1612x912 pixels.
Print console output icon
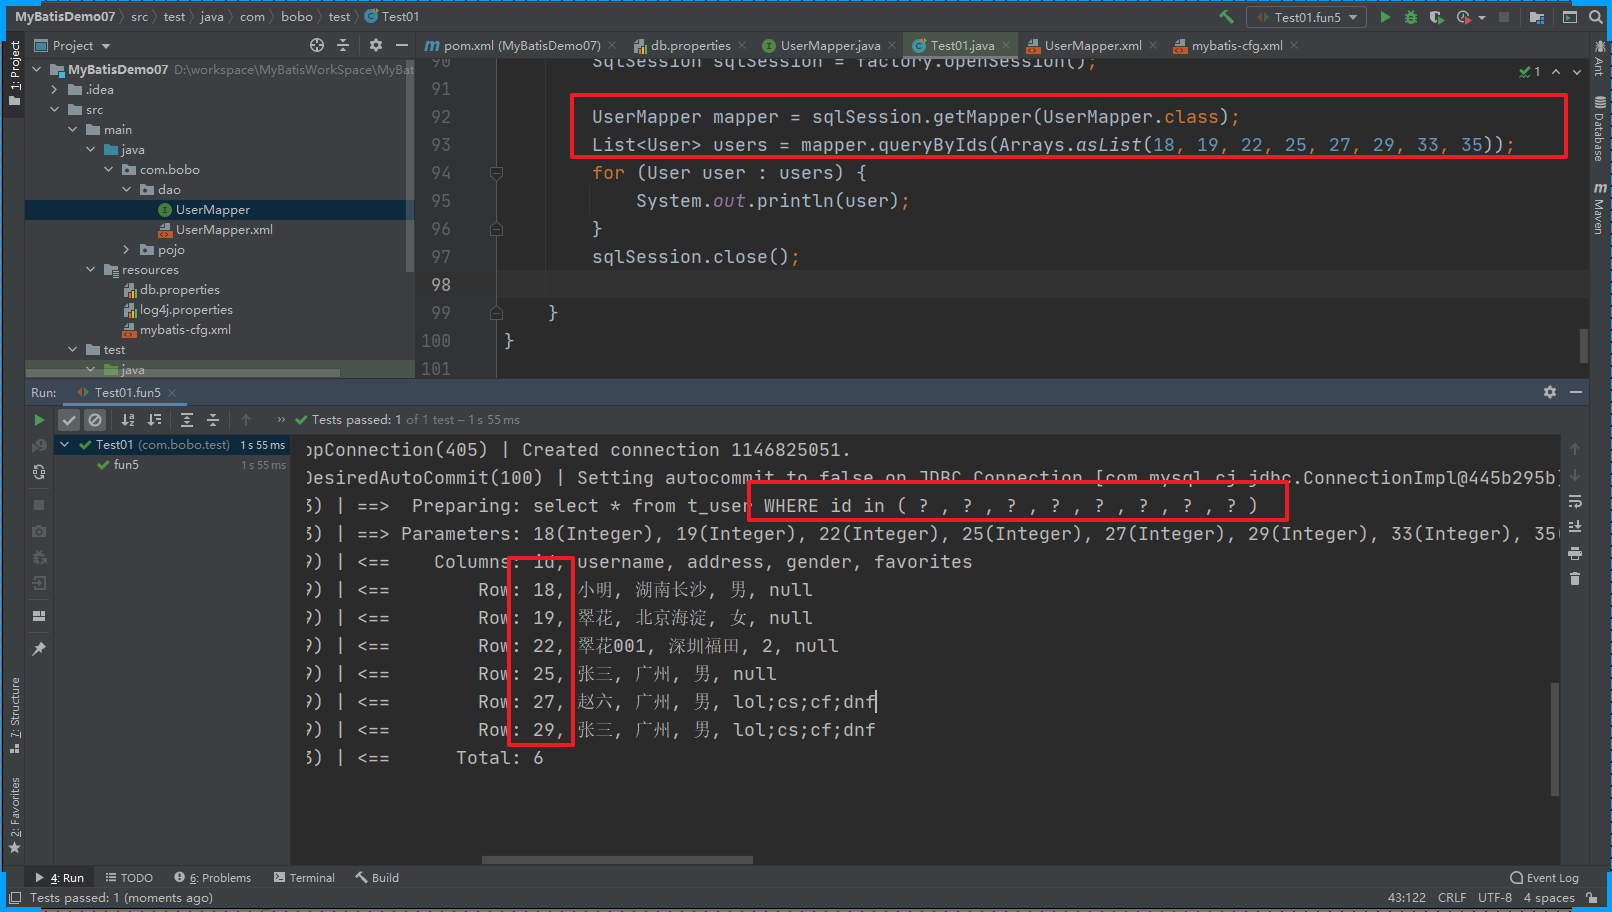pyautogui.click(x=1575, y=553)
